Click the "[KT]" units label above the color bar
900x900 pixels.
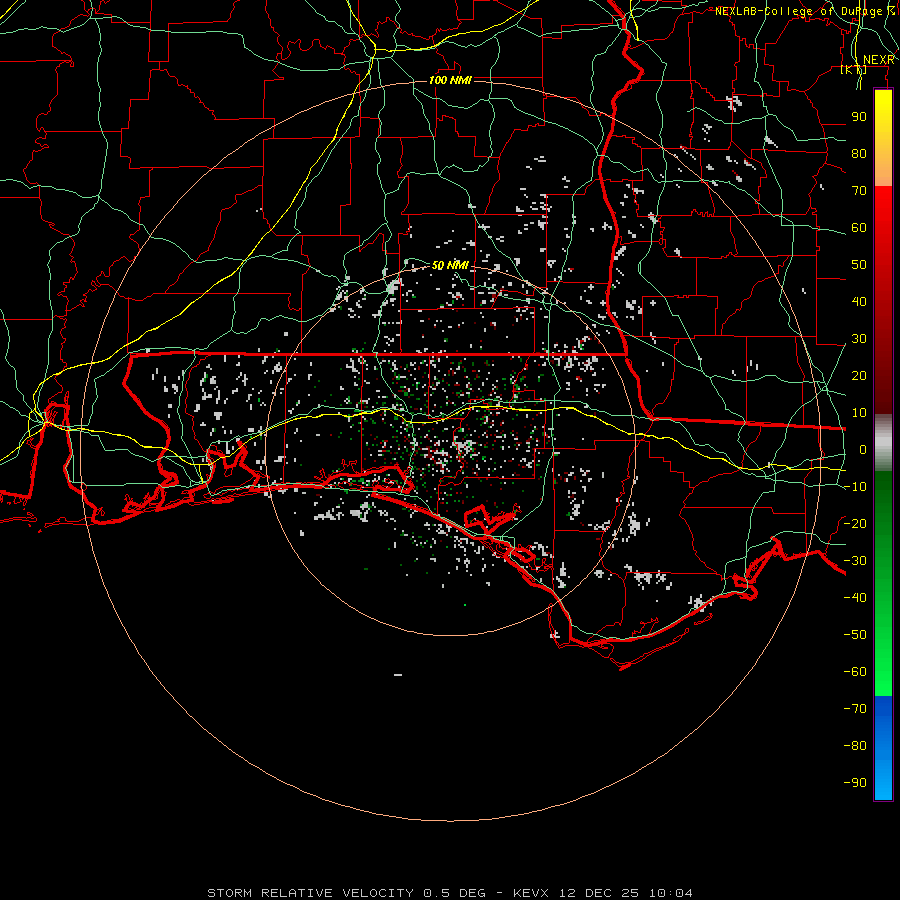point(854,69)
